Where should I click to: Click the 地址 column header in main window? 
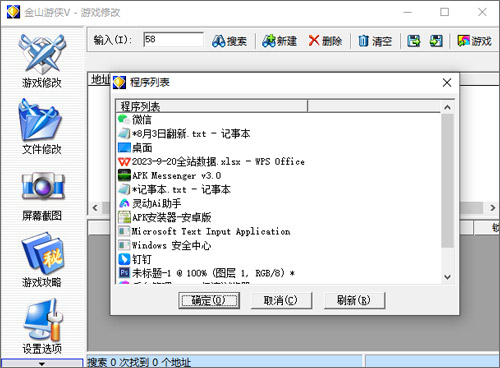101,79
